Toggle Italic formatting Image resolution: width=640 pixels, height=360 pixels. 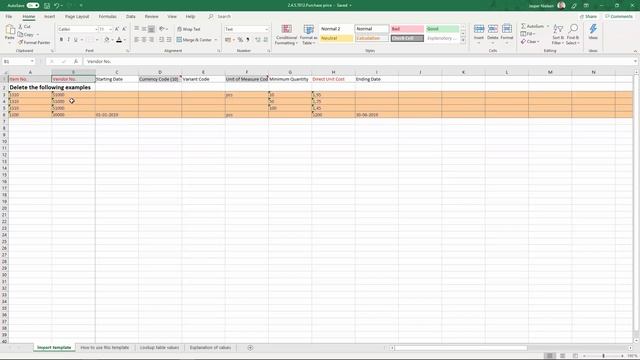coord(68,40)
